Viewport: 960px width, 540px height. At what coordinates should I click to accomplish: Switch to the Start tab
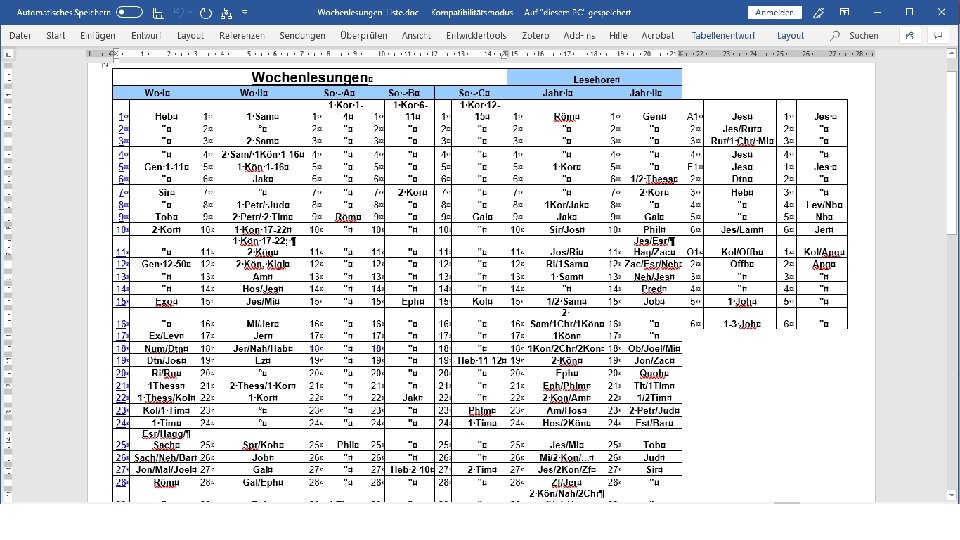pyautogui.click(x=55, y=36)
